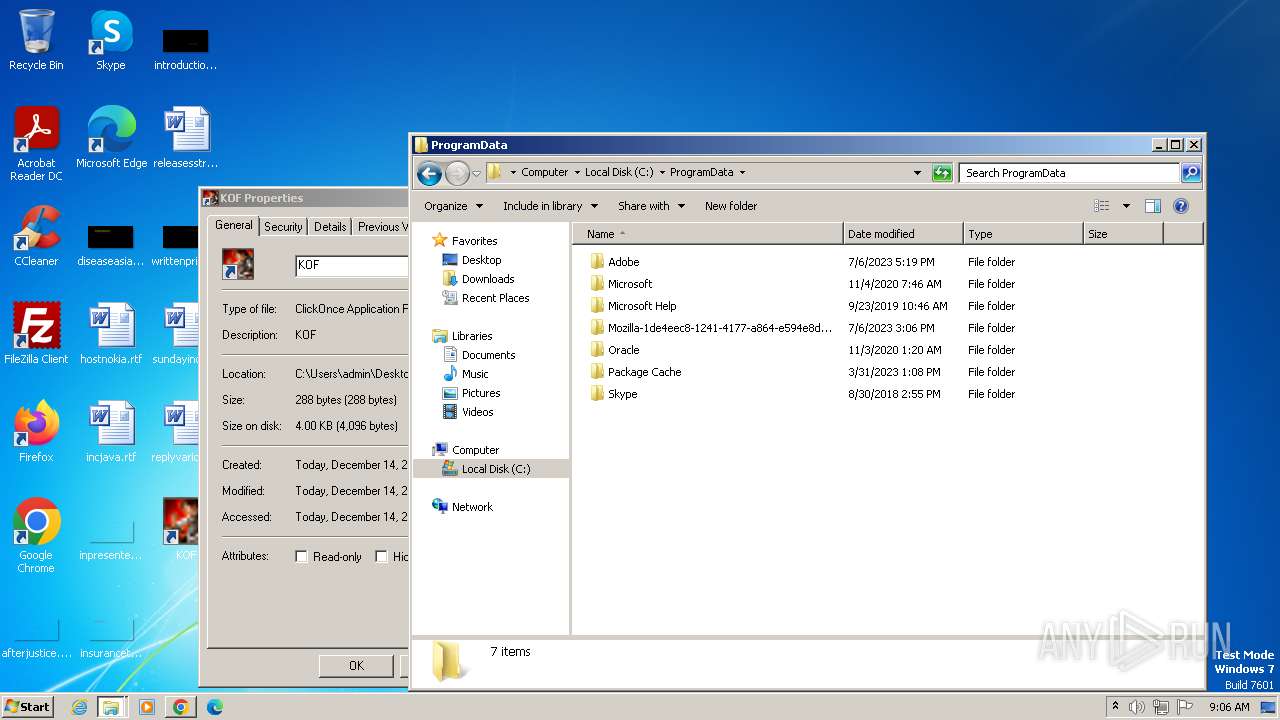Select the Oracle folder
The width and height of the screenshot is (1280, 720).
pyautogui.click(x=615, y=350)
